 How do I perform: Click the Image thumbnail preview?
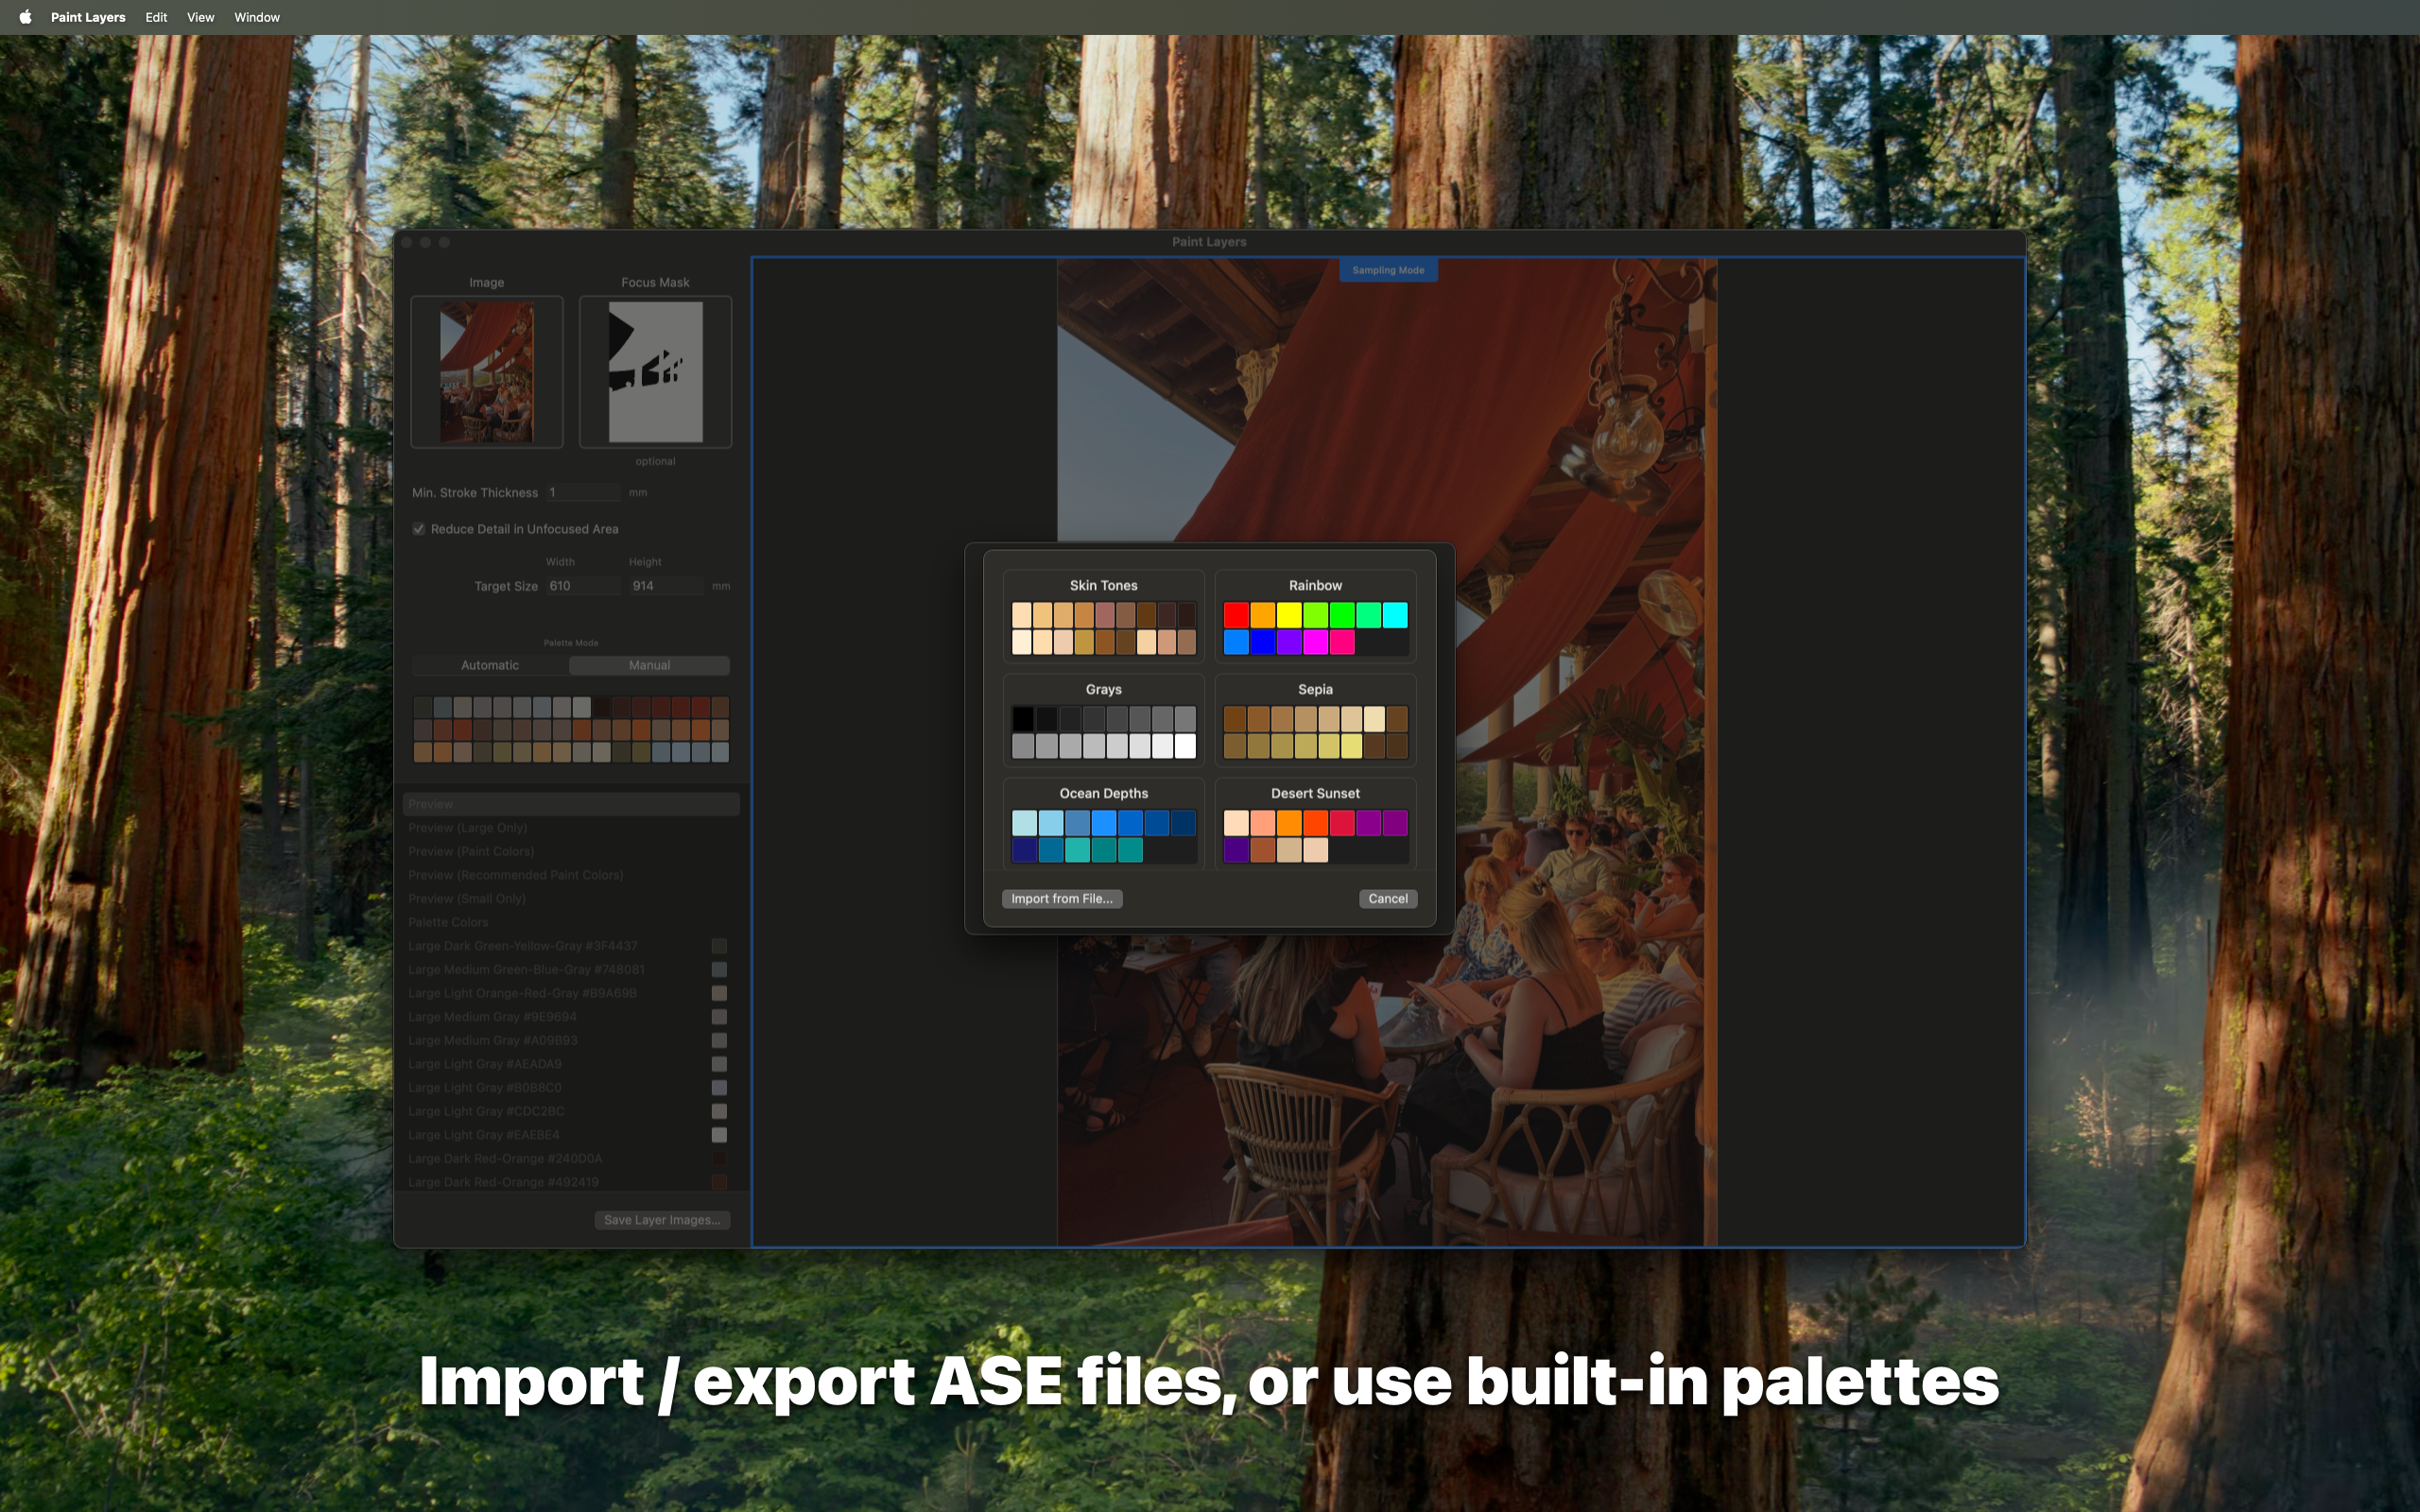(487, 371)
